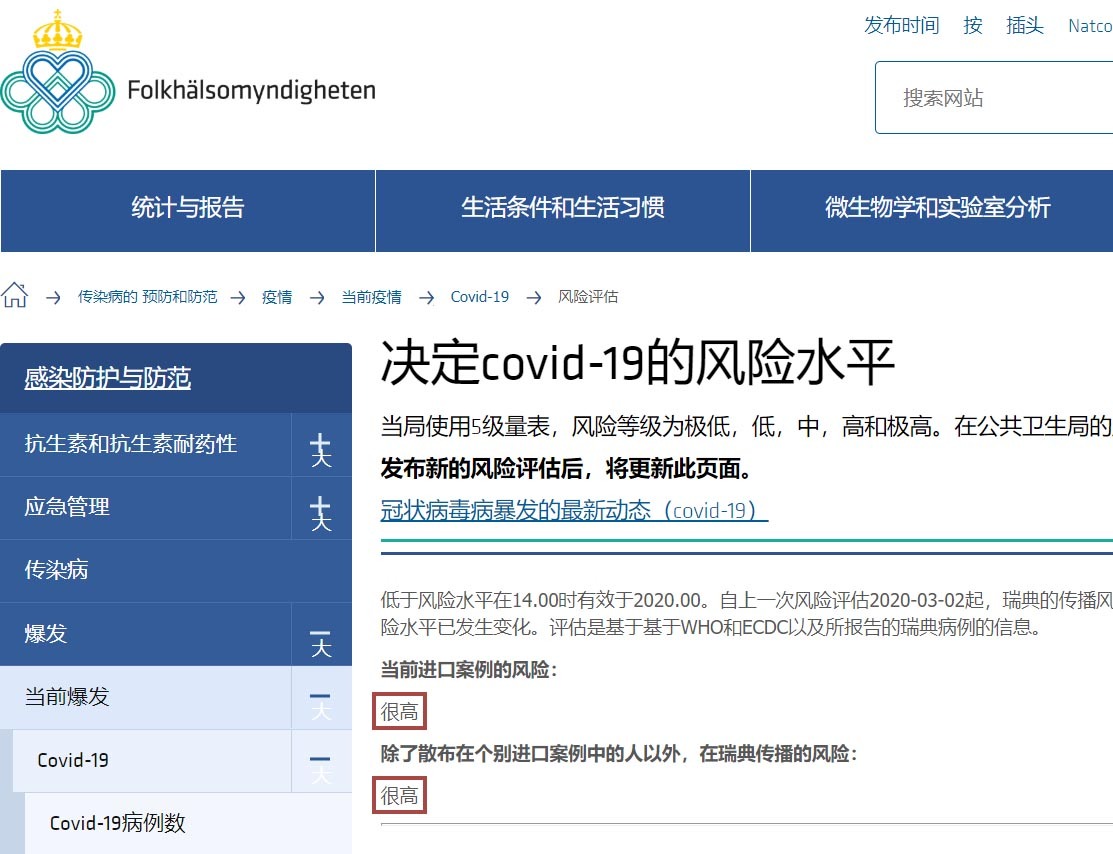Screen dimensions: 1113x854
Task: Open the 统计与报告 navigation tab
Action: point(185,210)
